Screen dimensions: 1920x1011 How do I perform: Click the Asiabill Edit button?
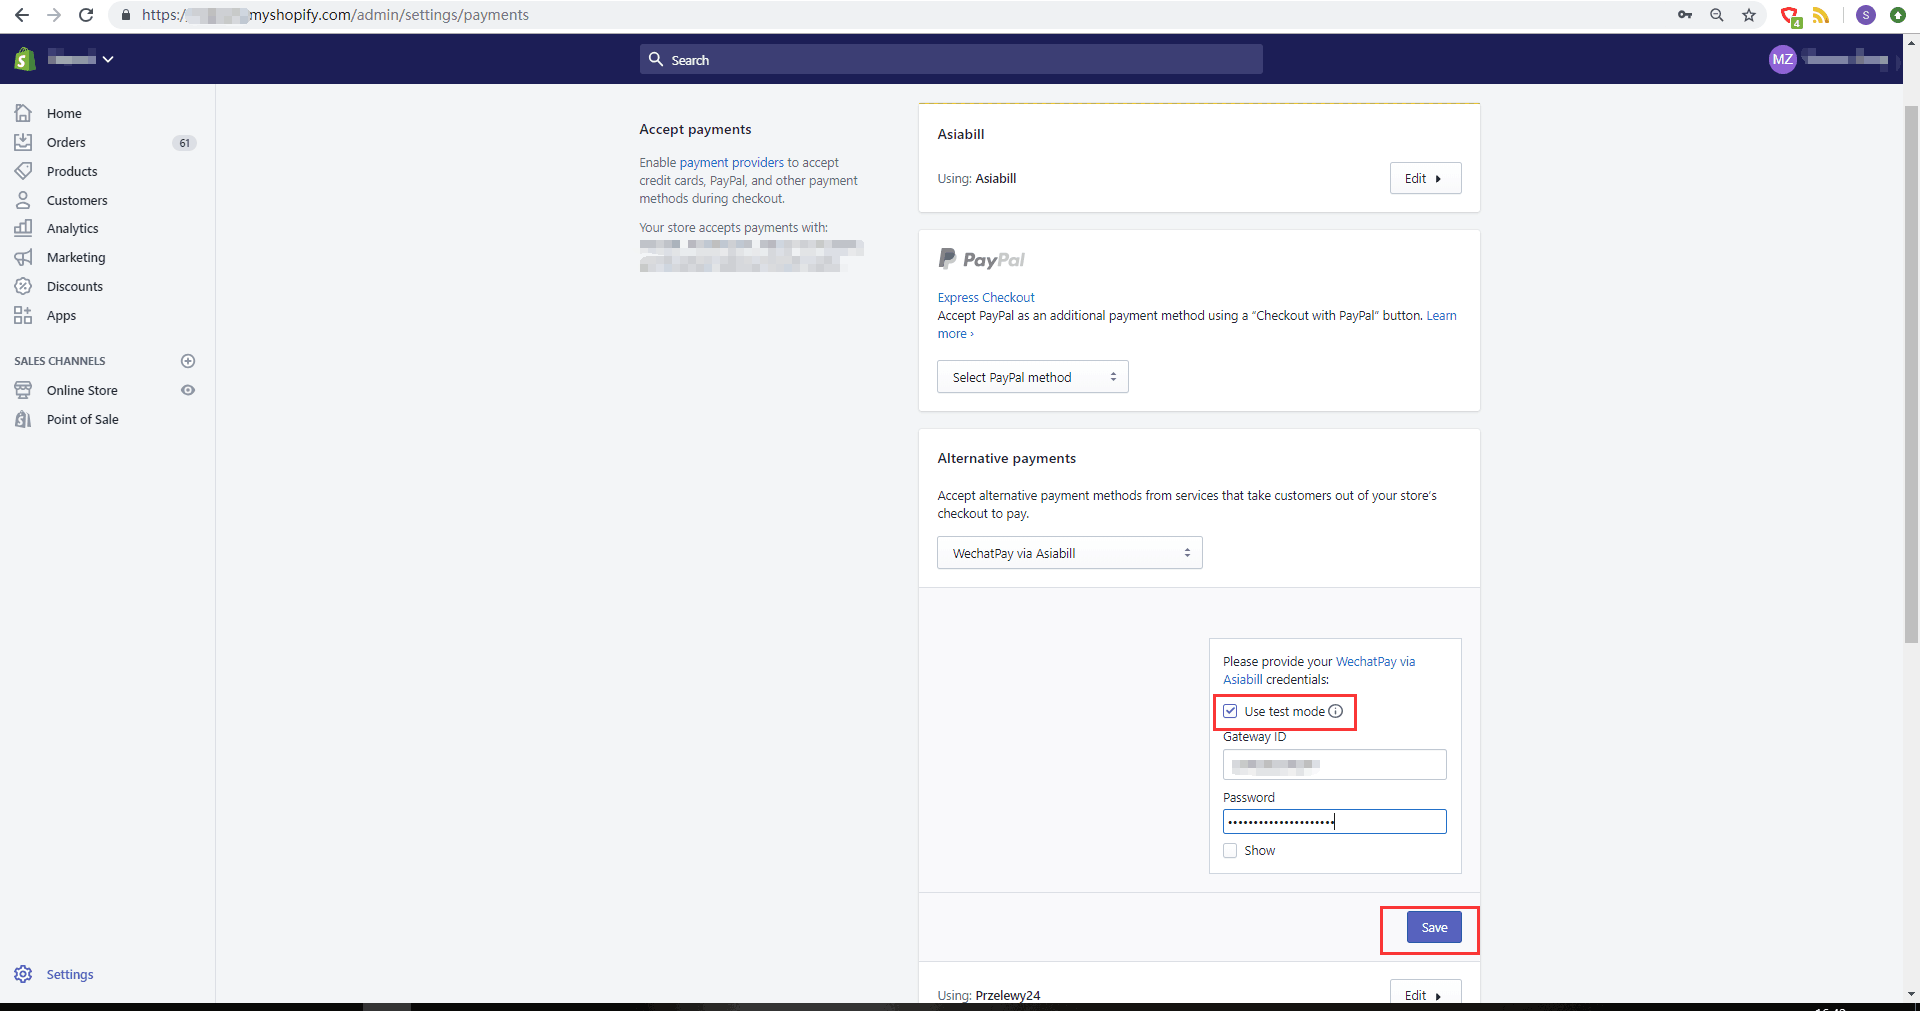(1425, 178)
